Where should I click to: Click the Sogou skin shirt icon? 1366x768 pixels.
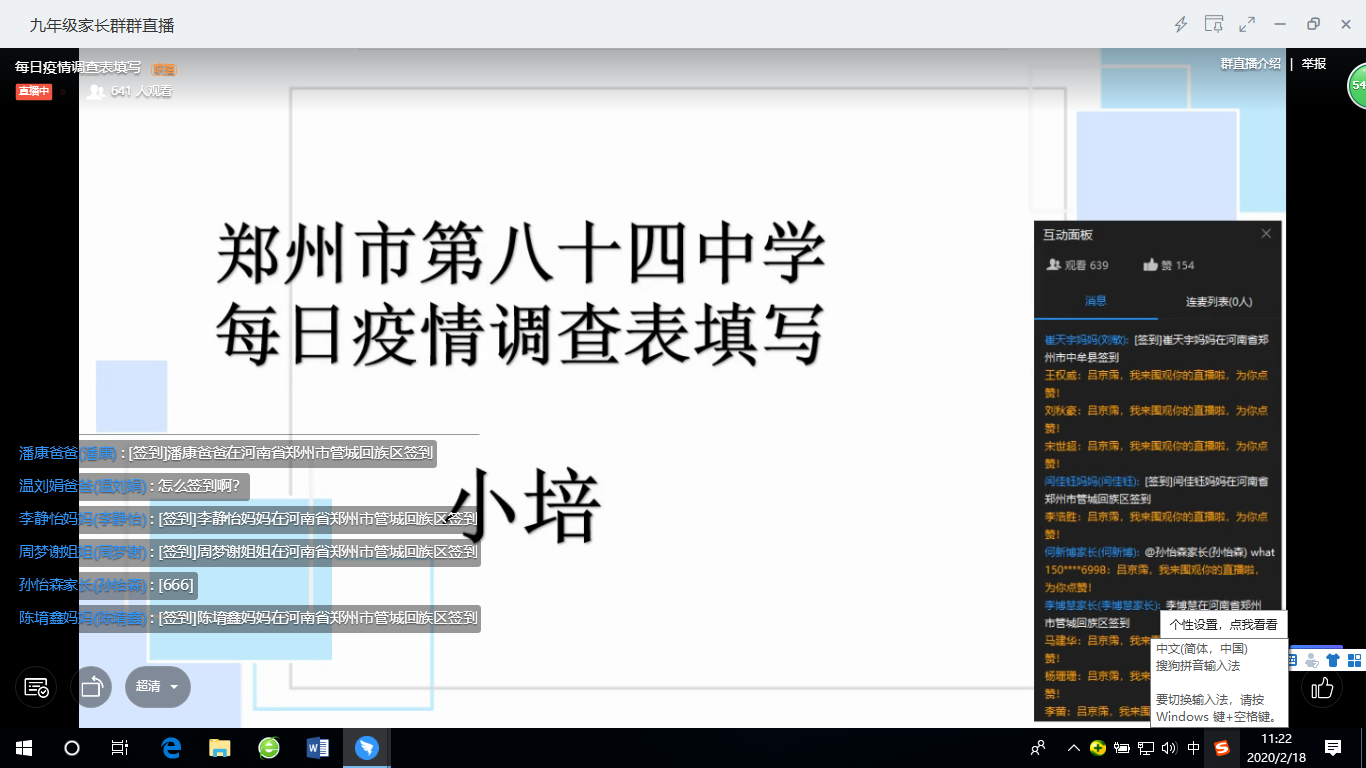1333,660
